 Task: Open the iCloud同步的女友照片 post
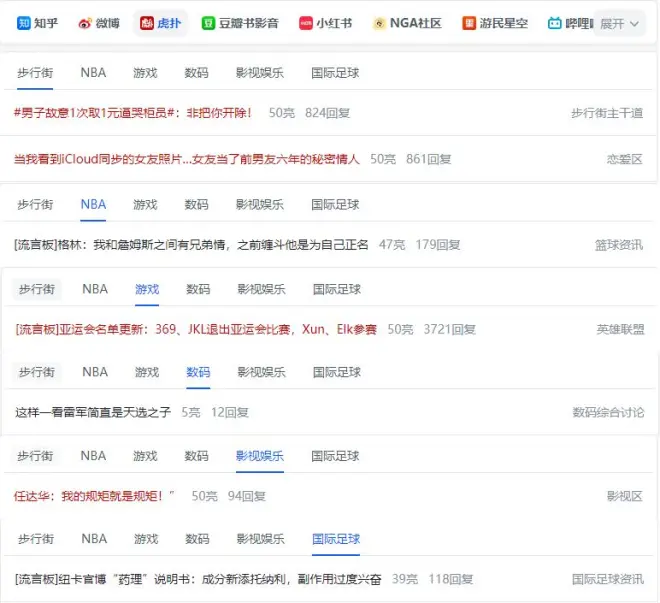pos(186,159)
